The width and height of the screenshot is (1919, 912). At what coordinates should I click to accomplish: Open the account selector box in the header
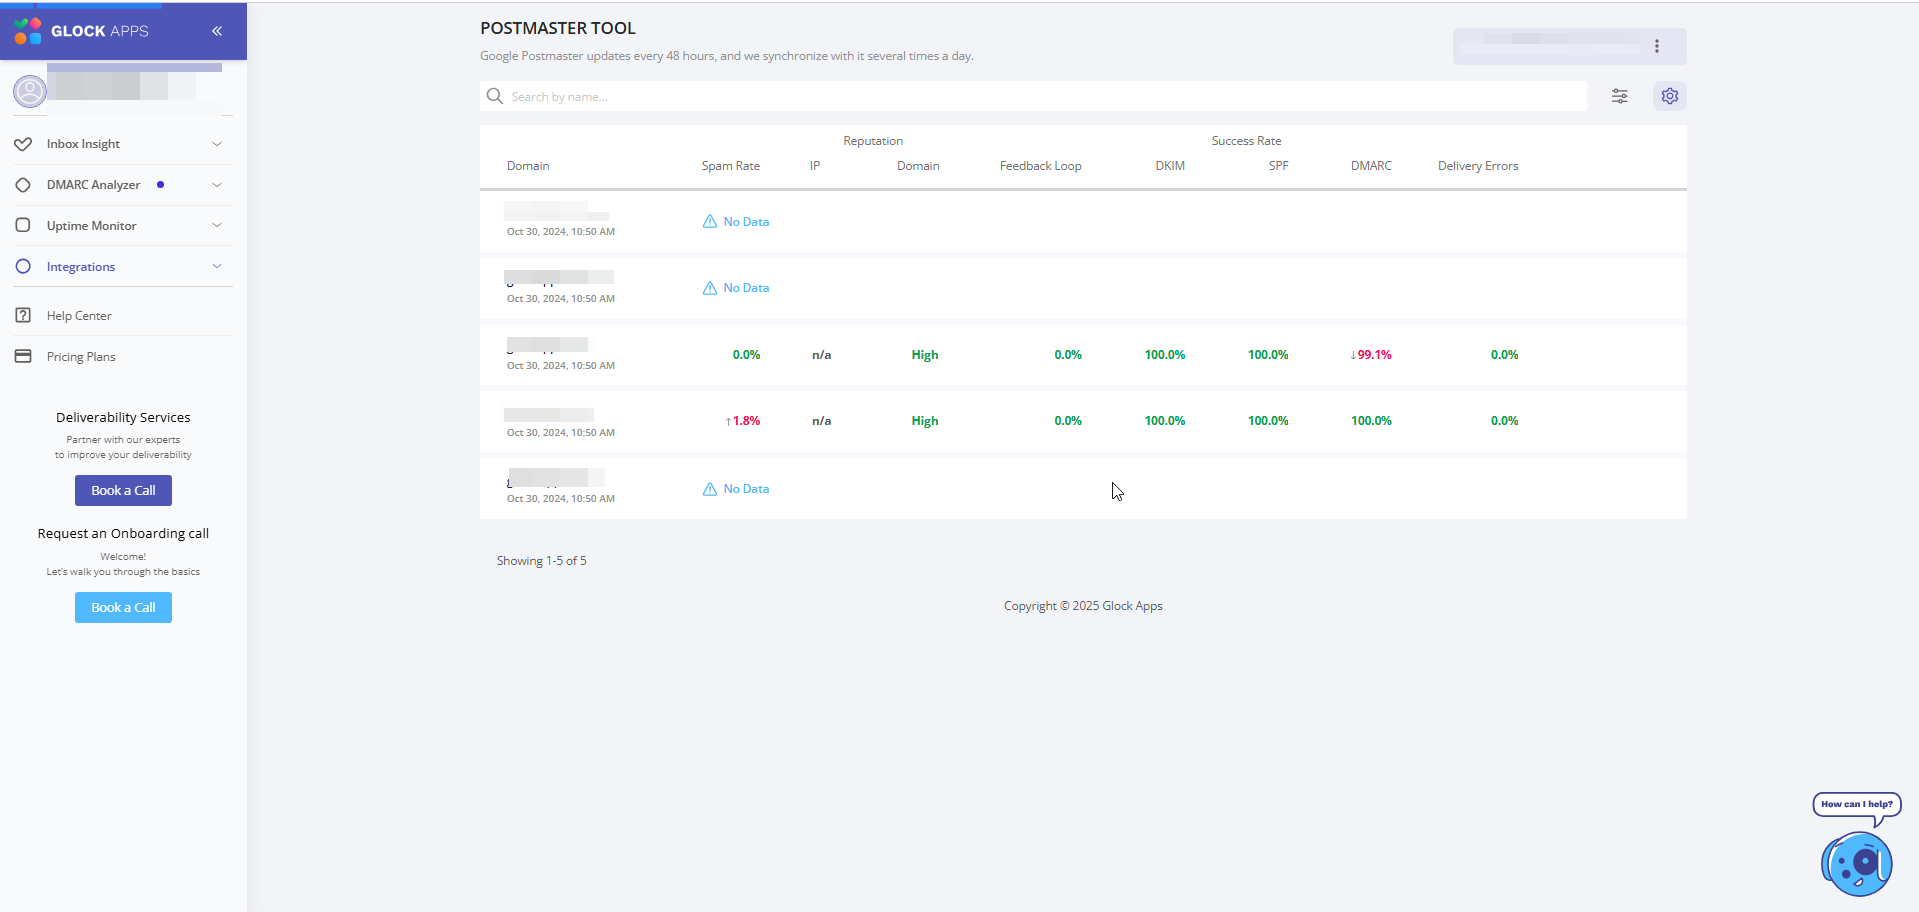1570,46
